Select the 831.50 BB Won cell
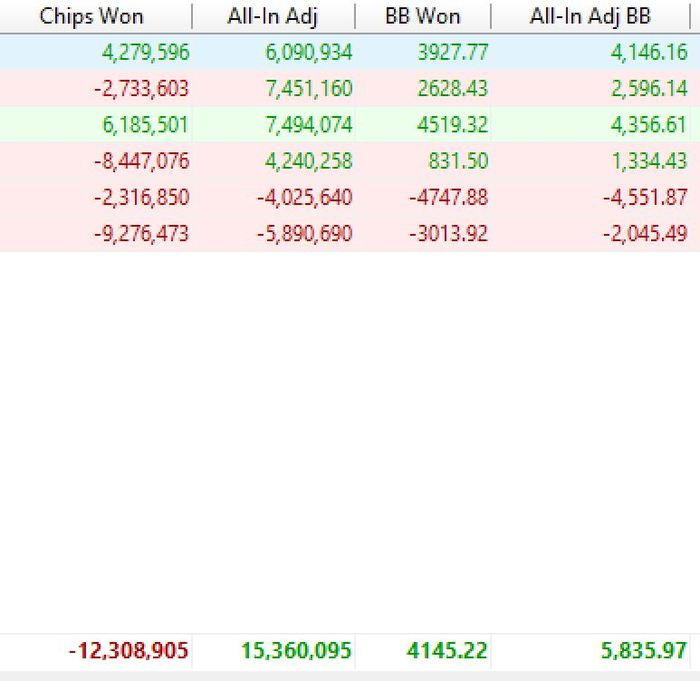The width and height of the screenshot is (700, 681). click(457, 161)
